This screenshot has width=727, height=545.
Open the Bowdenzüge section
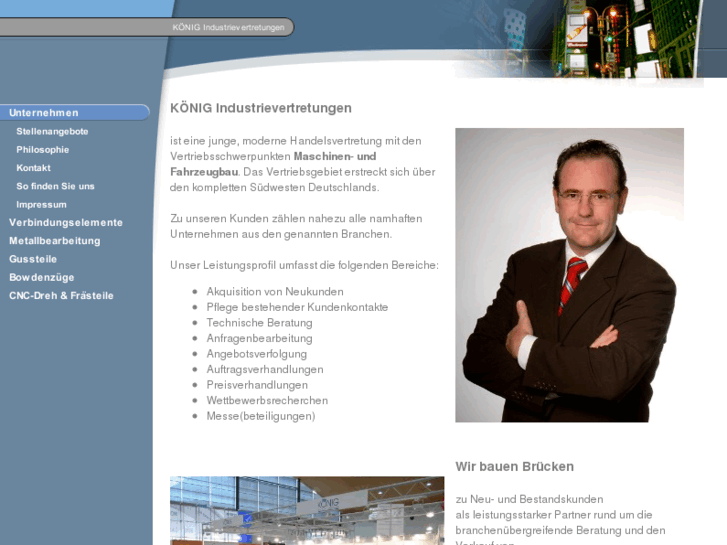point(42,277)
